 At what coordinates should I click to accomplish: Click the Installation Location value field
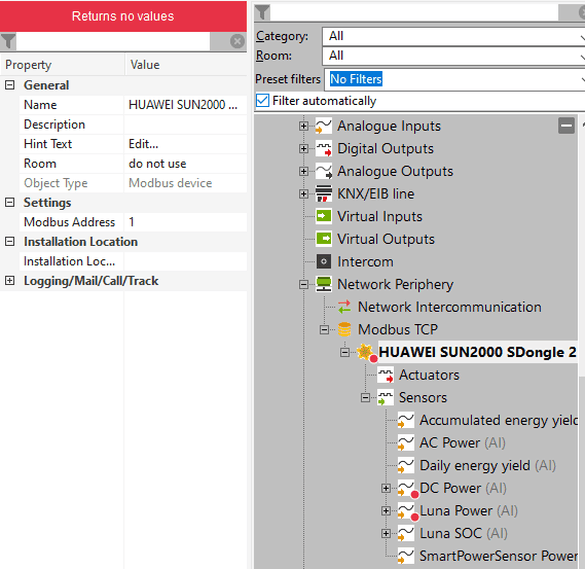point(185,261)
